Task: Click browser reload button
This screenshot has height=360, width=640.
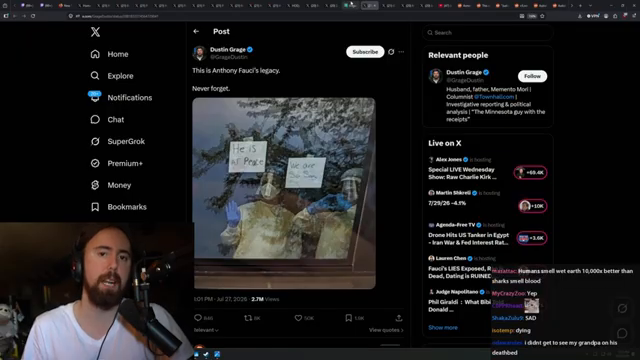Action: (x=33, y=16)
